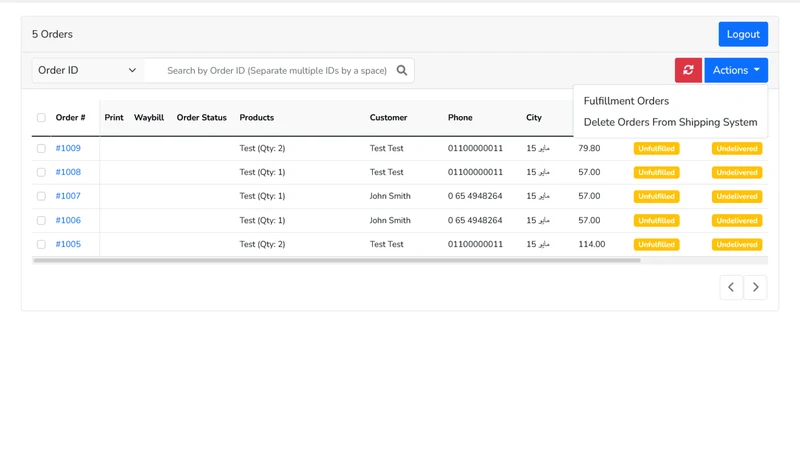Click the Phone column header
Image resolution: width=800 pixels, height=450 pixels.
pos(460,117)
